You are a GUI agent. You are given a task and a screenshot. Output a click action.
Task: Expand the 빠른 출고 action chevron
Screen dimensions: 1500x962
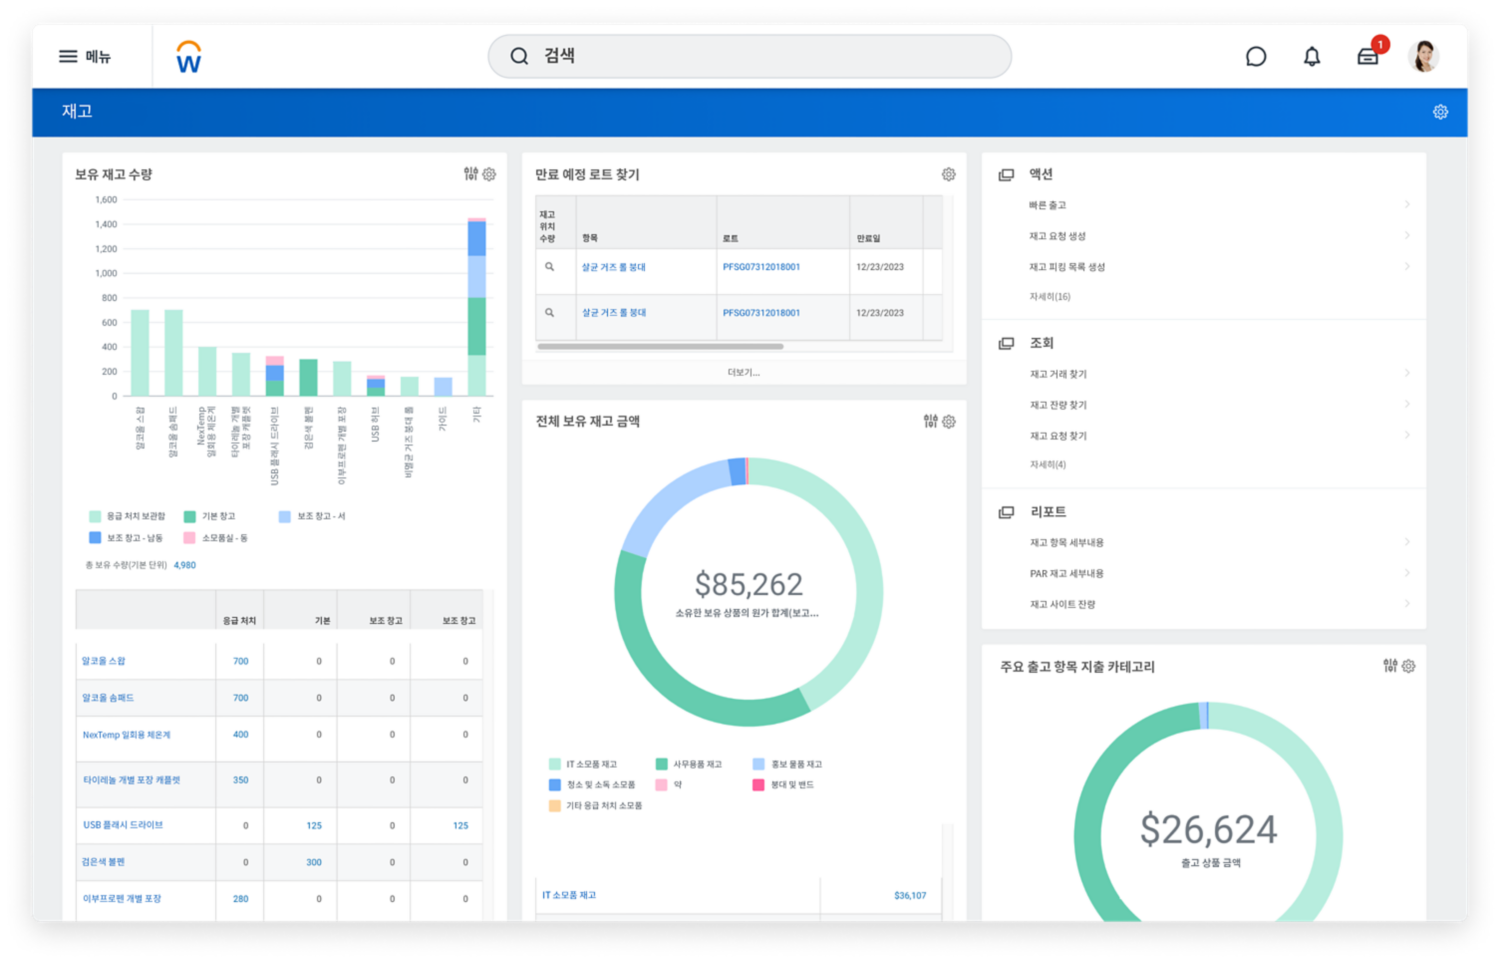click(x=1407, y=204)
